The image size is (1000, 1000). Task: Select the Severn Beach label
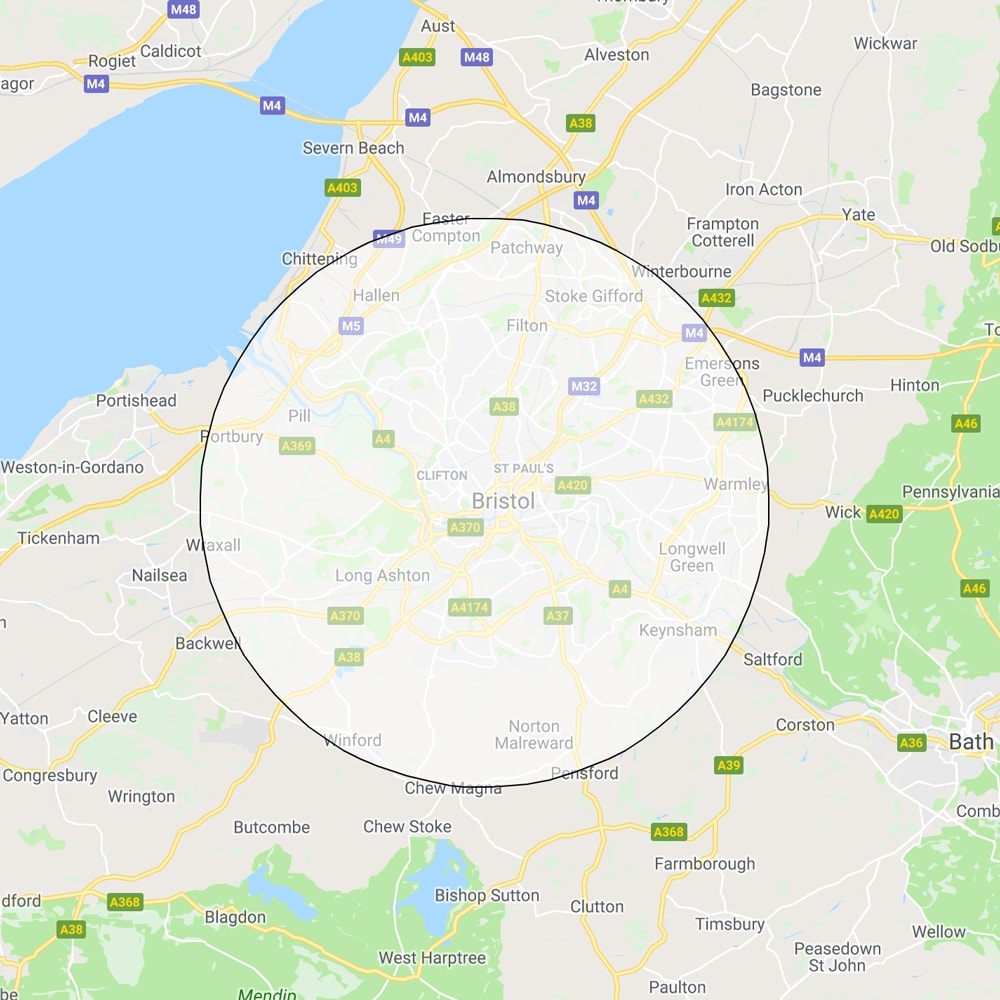353,148
